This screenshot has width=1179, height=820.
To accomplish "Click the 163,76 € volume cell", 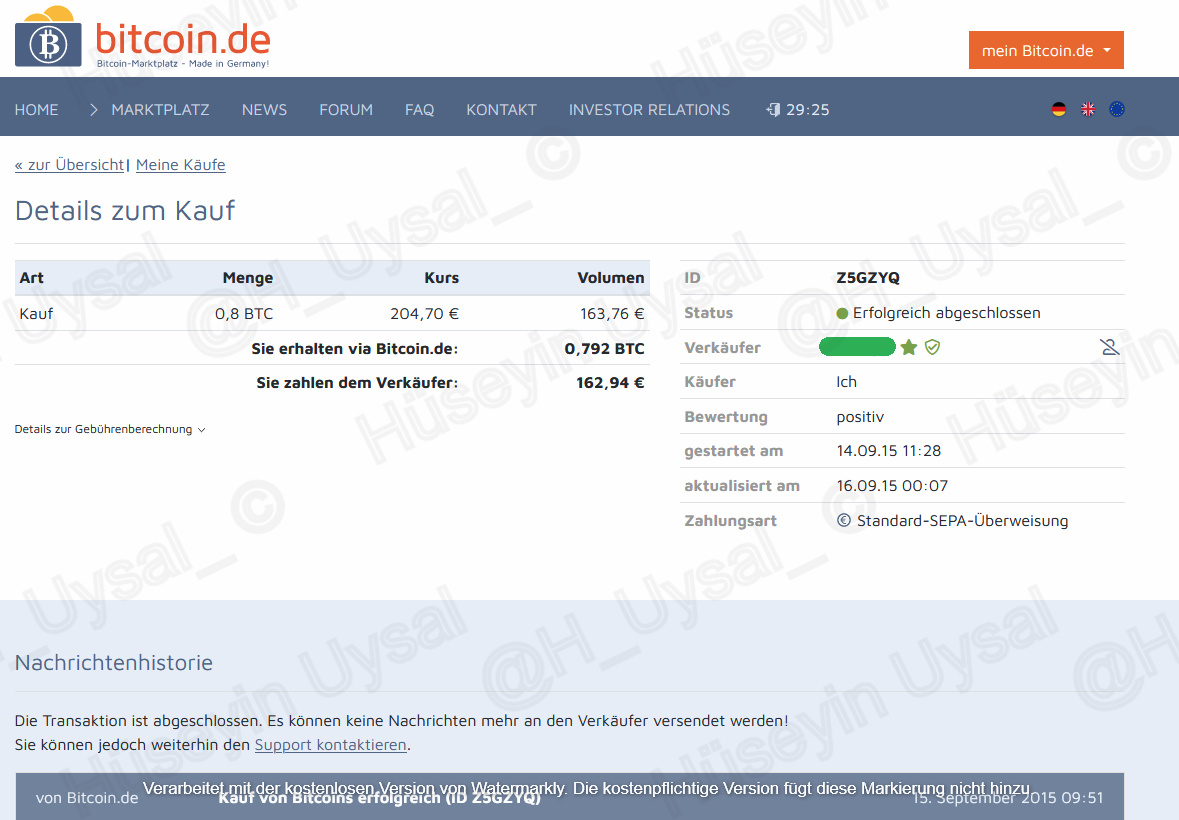I will [x=612, y=313].
